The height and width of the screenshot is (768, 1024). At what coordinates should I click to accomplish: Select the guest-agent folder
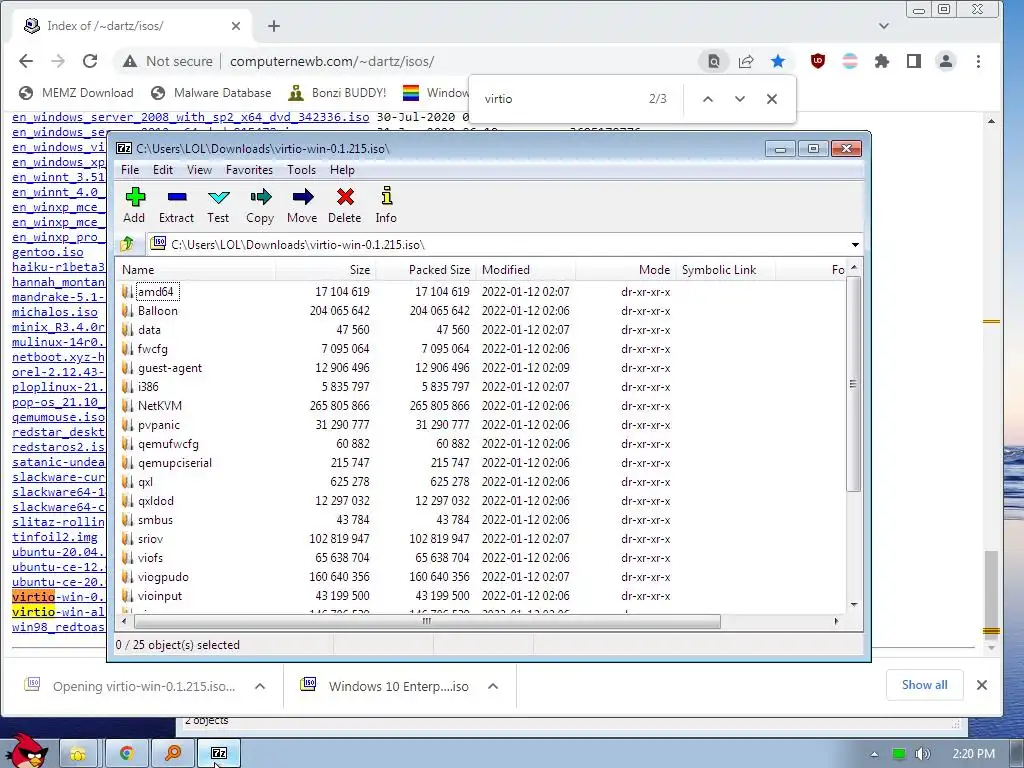point(170,368)
